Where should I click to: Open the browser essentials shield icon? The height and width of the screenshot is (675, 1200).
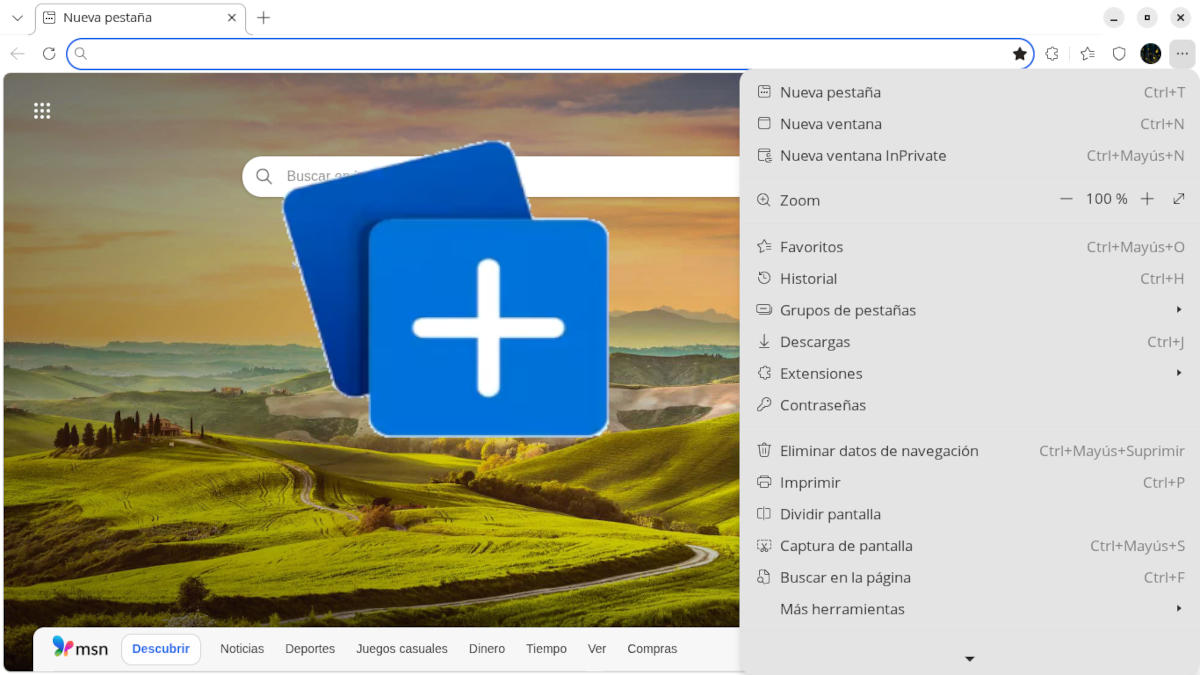1119,54
